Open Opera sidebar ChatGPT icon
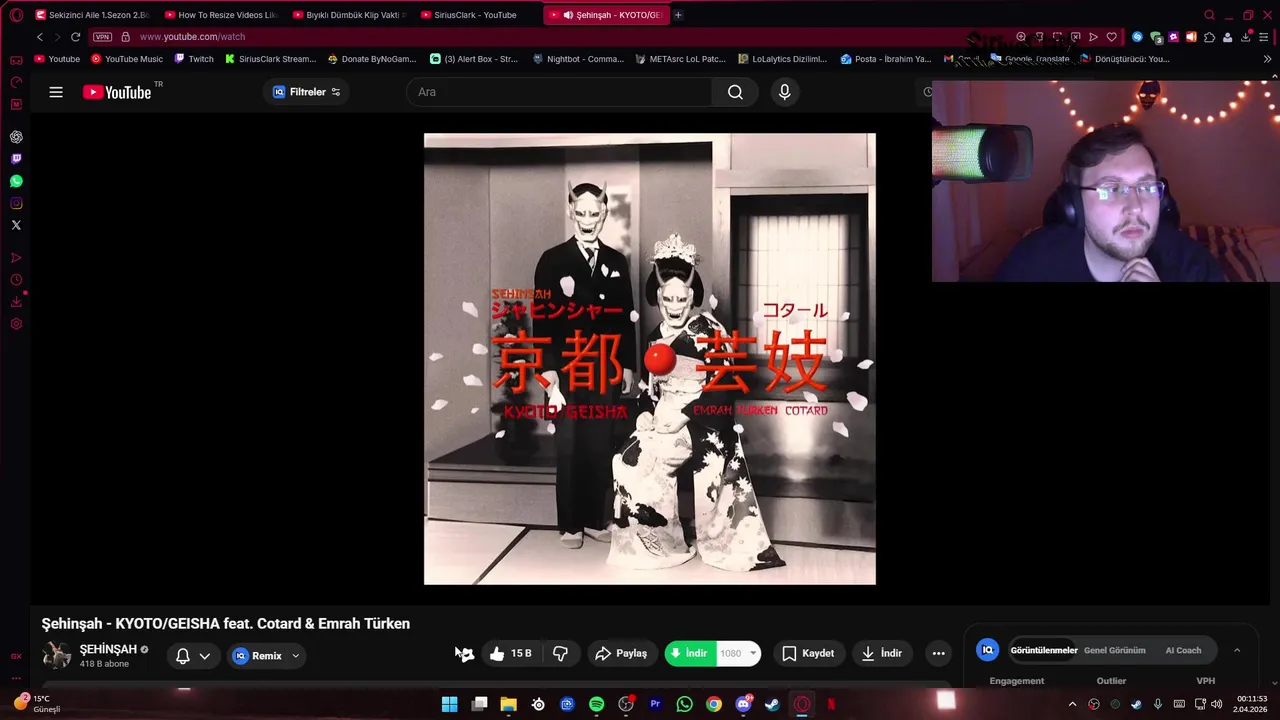 16,137
